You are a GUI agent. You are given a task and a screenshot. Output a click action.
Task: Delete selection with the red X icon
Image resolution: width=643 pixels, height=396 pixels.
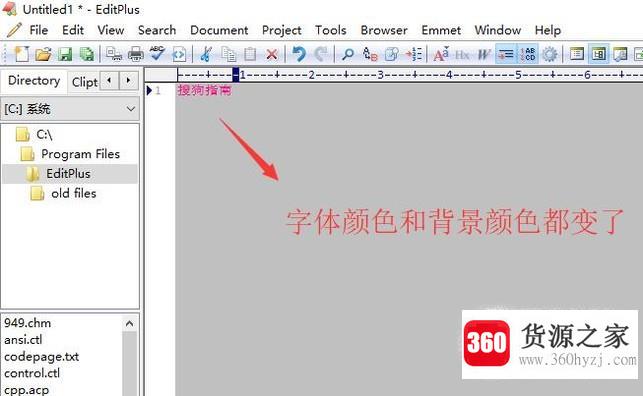coord(271,54)
